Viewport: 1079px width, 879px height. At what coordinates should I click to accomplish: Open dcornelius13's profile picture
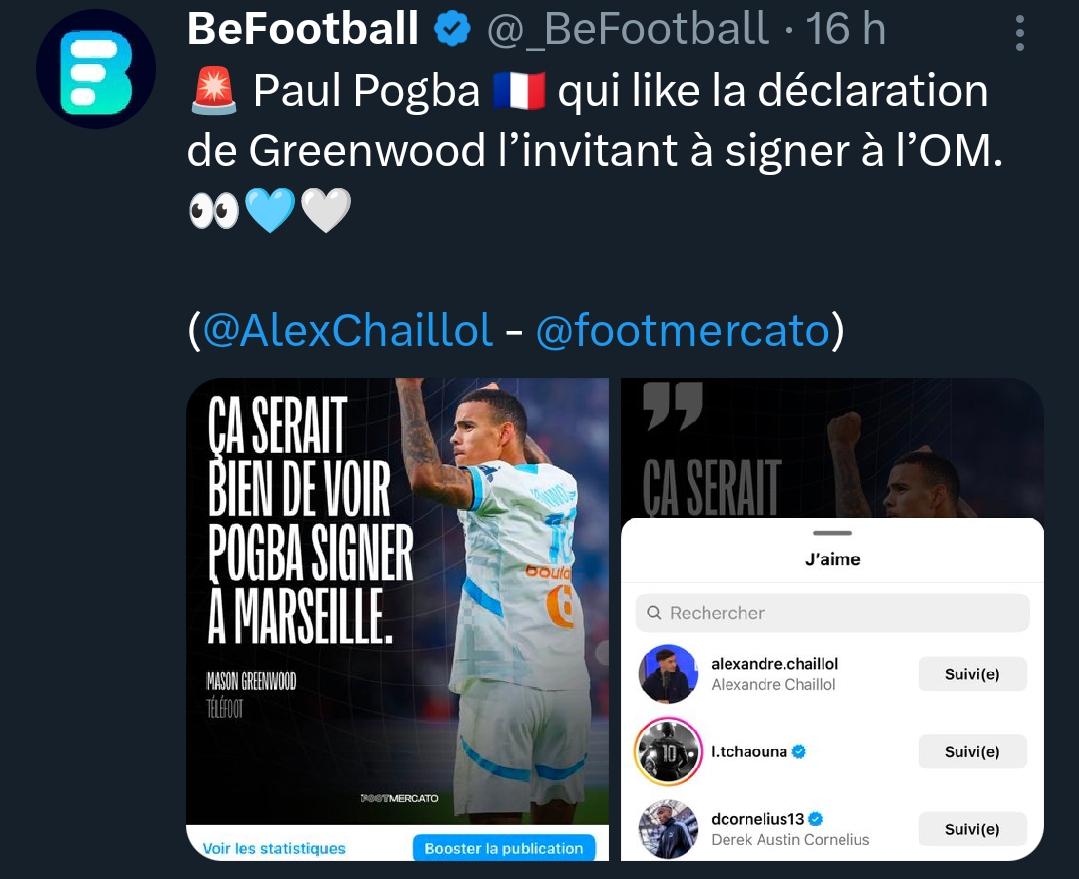pyautogui.click(x=667, y=829)
